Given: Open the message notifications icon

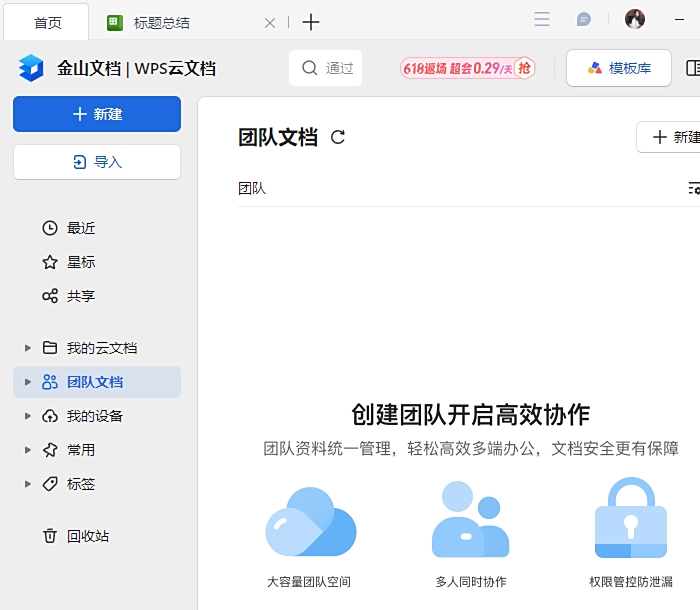Looking at the screenshot, I should [584, 20].
